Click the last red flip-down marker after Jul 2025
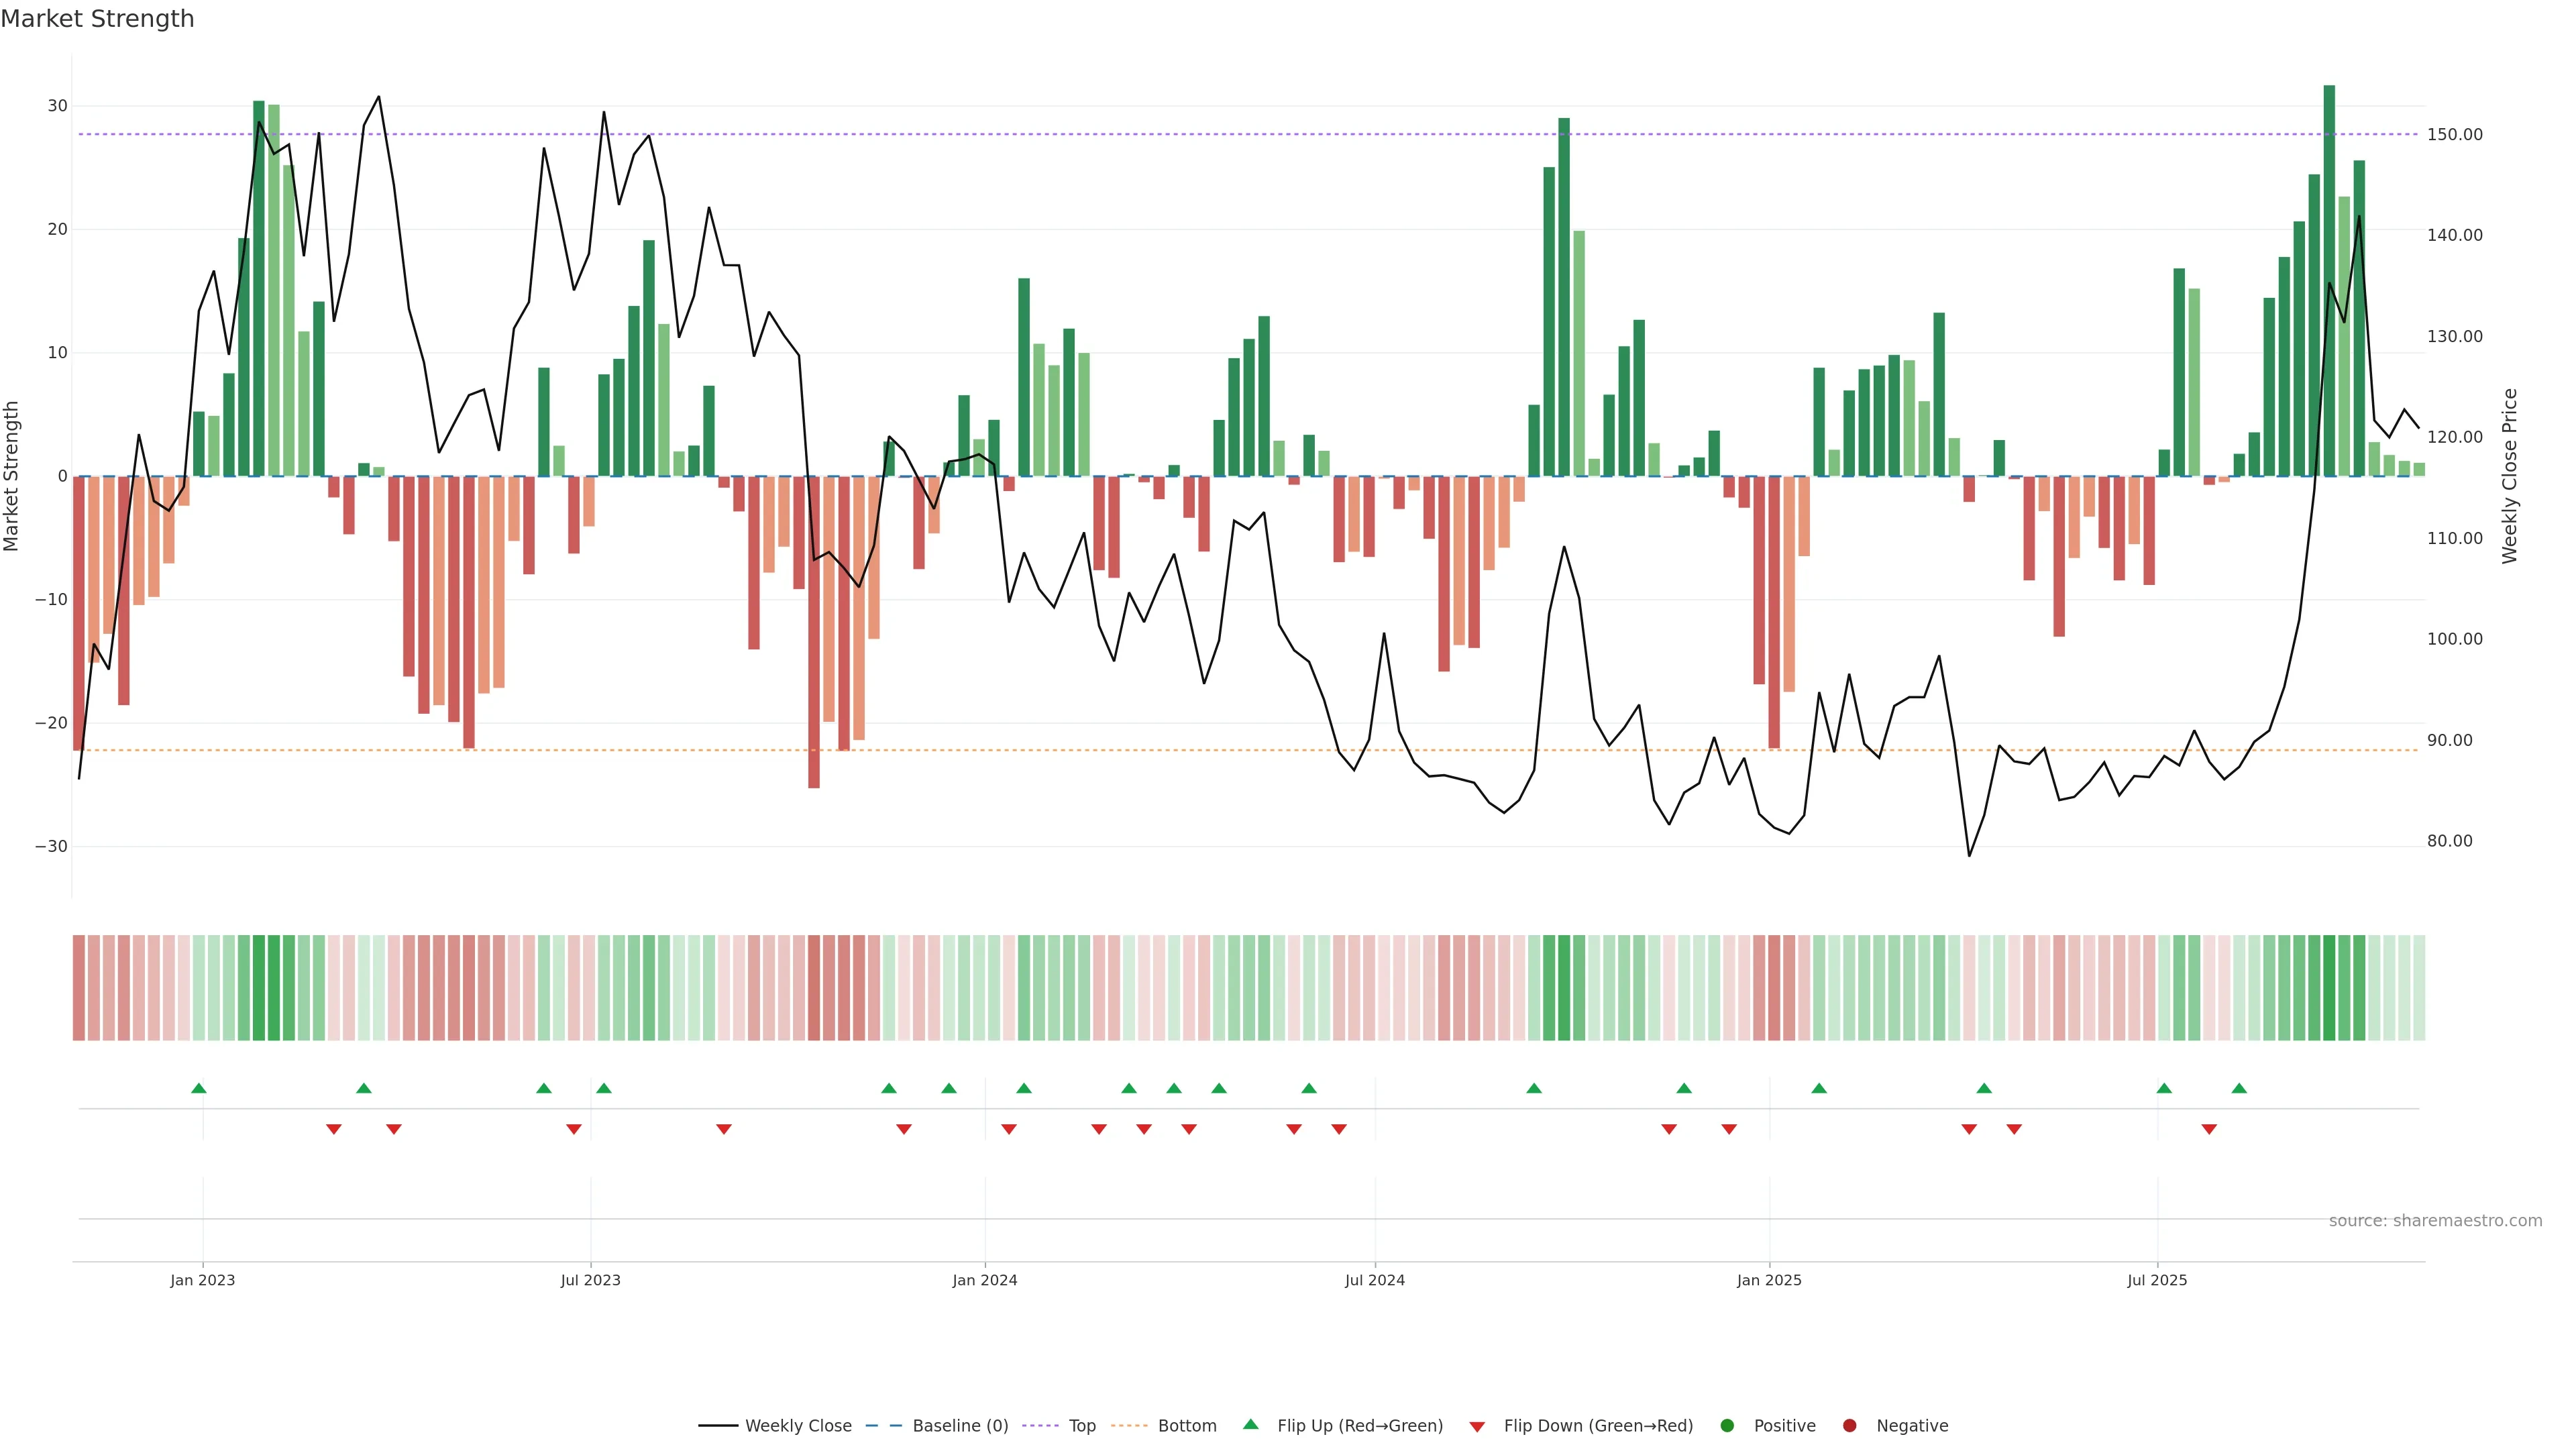Viewport: 2576px width, 1449px height. coord(2209,1129)
